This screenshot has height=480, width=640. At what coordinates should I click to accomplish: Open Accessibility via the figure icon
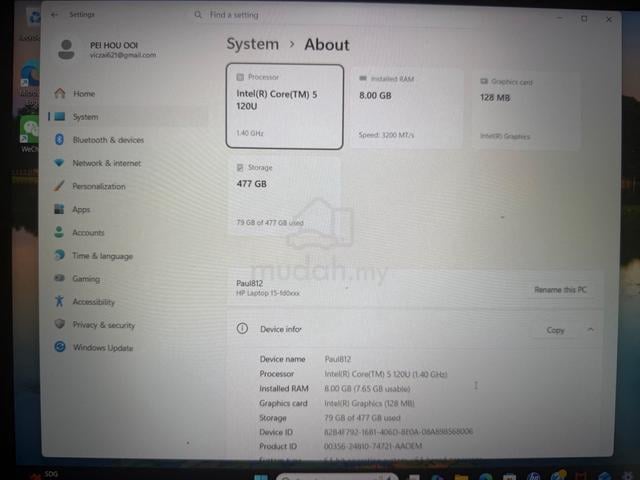click(x=60, y=301)
